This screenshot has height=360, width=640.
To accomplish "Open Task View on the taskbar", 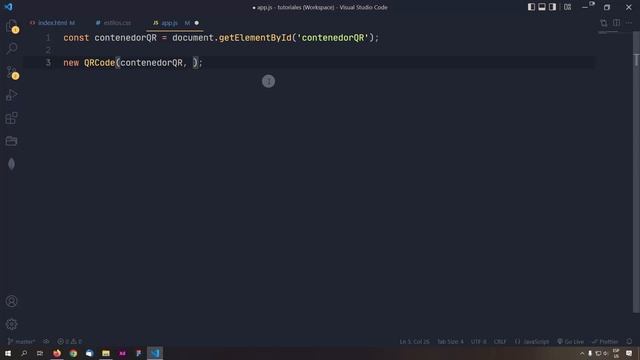I will (x=40, y=353).
